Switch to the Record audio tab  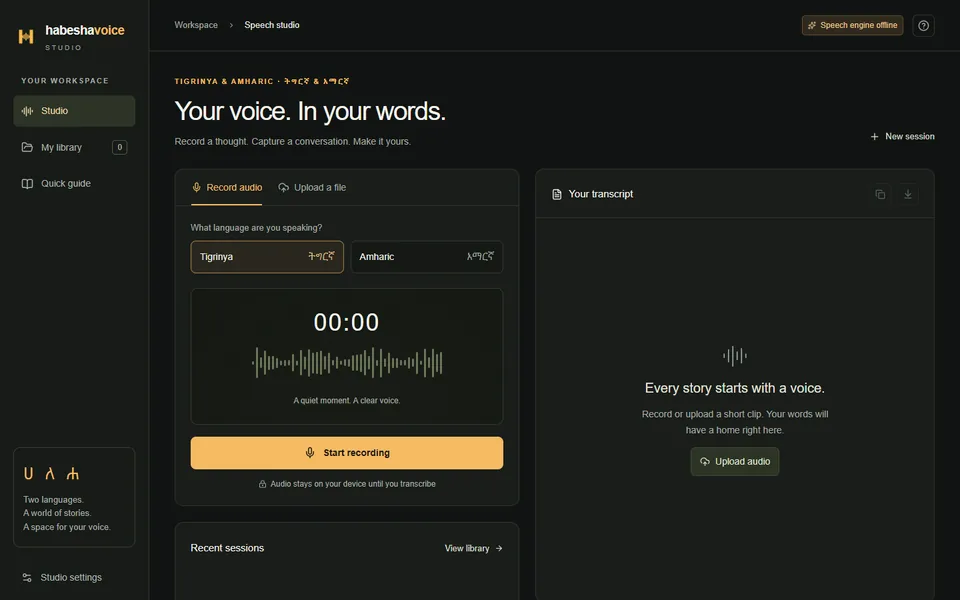pos(227,188)
